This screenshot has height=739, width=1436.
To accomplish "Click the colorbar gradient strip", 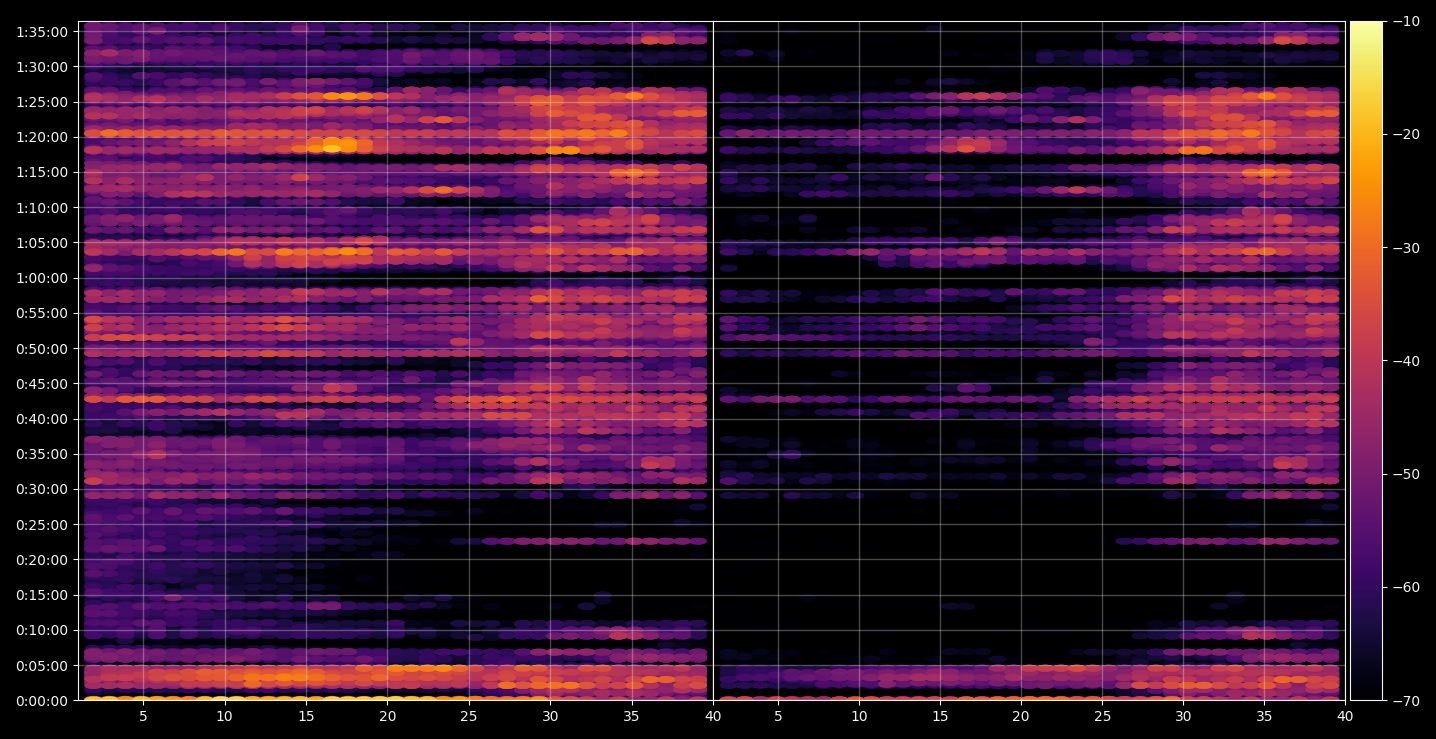I will click(x=1366, y=361).
